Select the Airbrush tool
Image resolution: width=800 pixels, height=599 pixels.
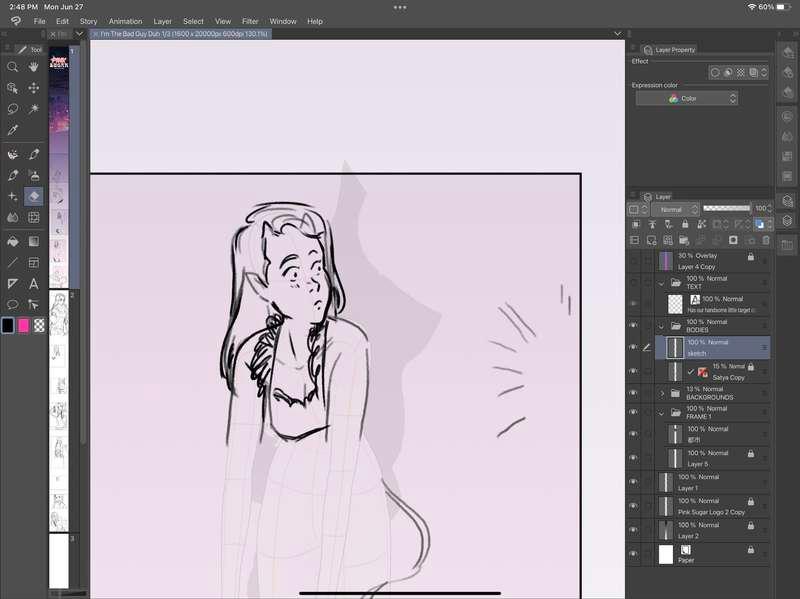[34, 176]
